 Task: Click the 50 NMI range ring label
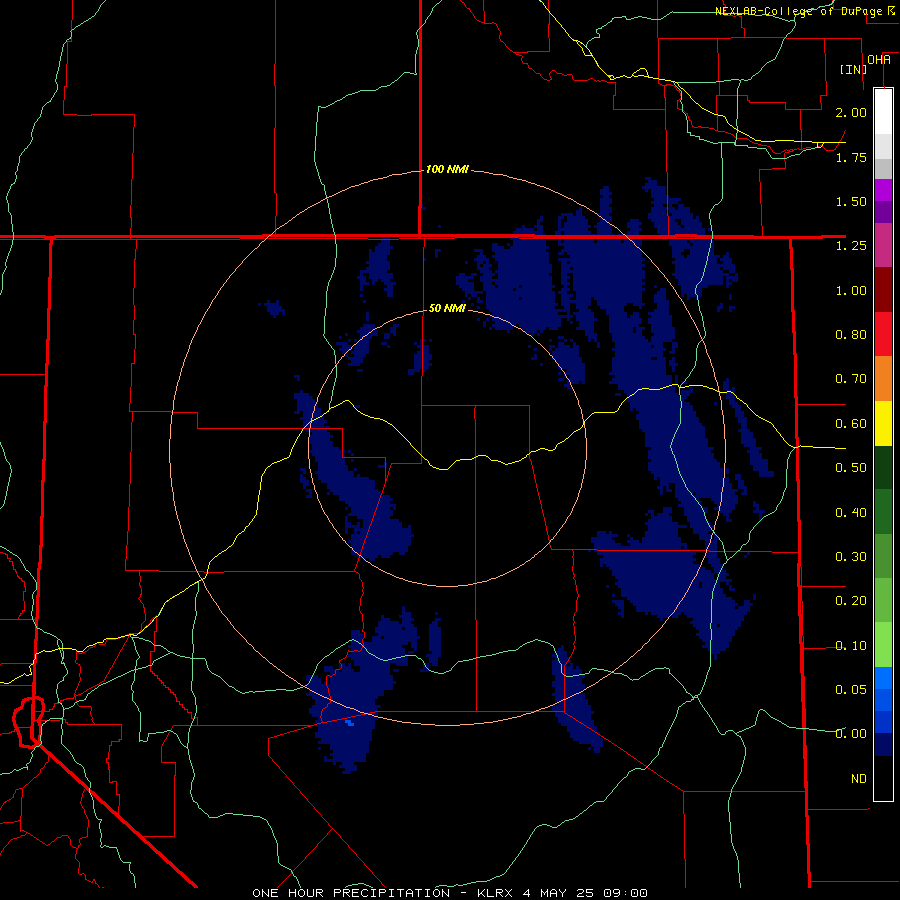447,308
